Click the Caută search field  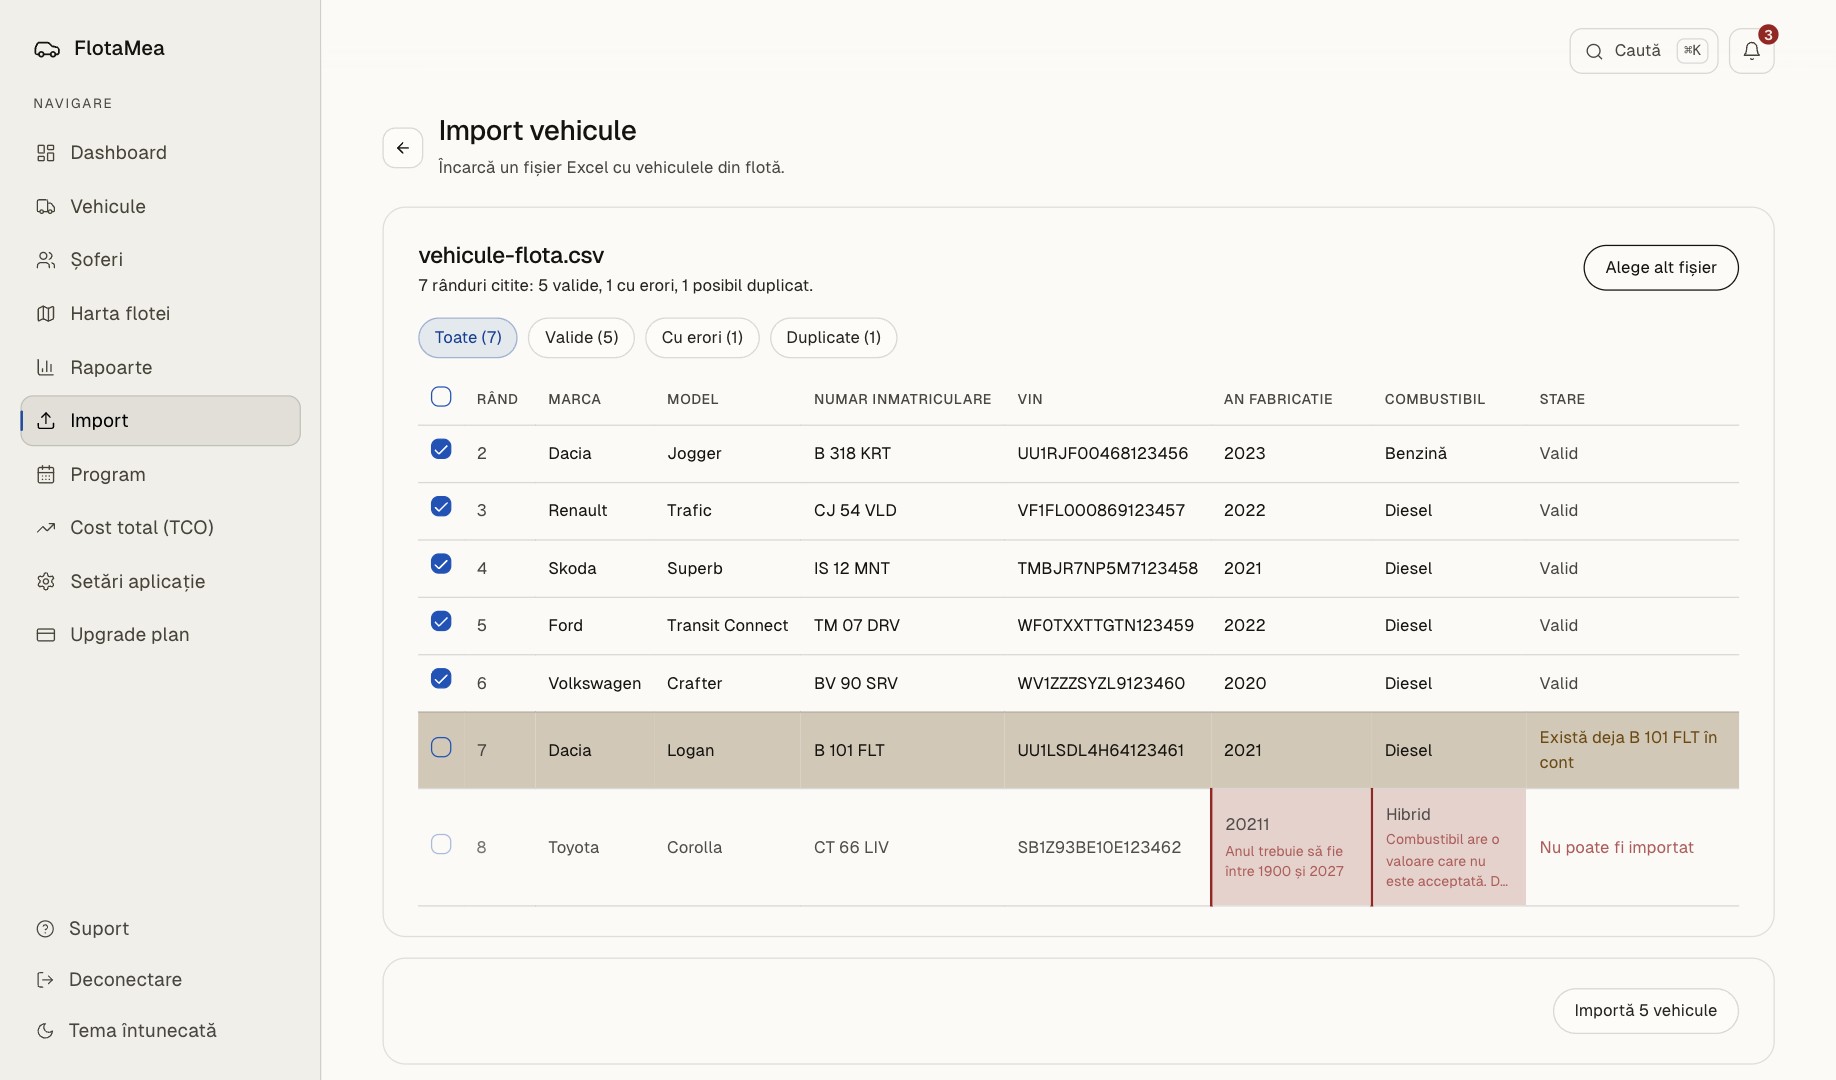click(1643, 51)
